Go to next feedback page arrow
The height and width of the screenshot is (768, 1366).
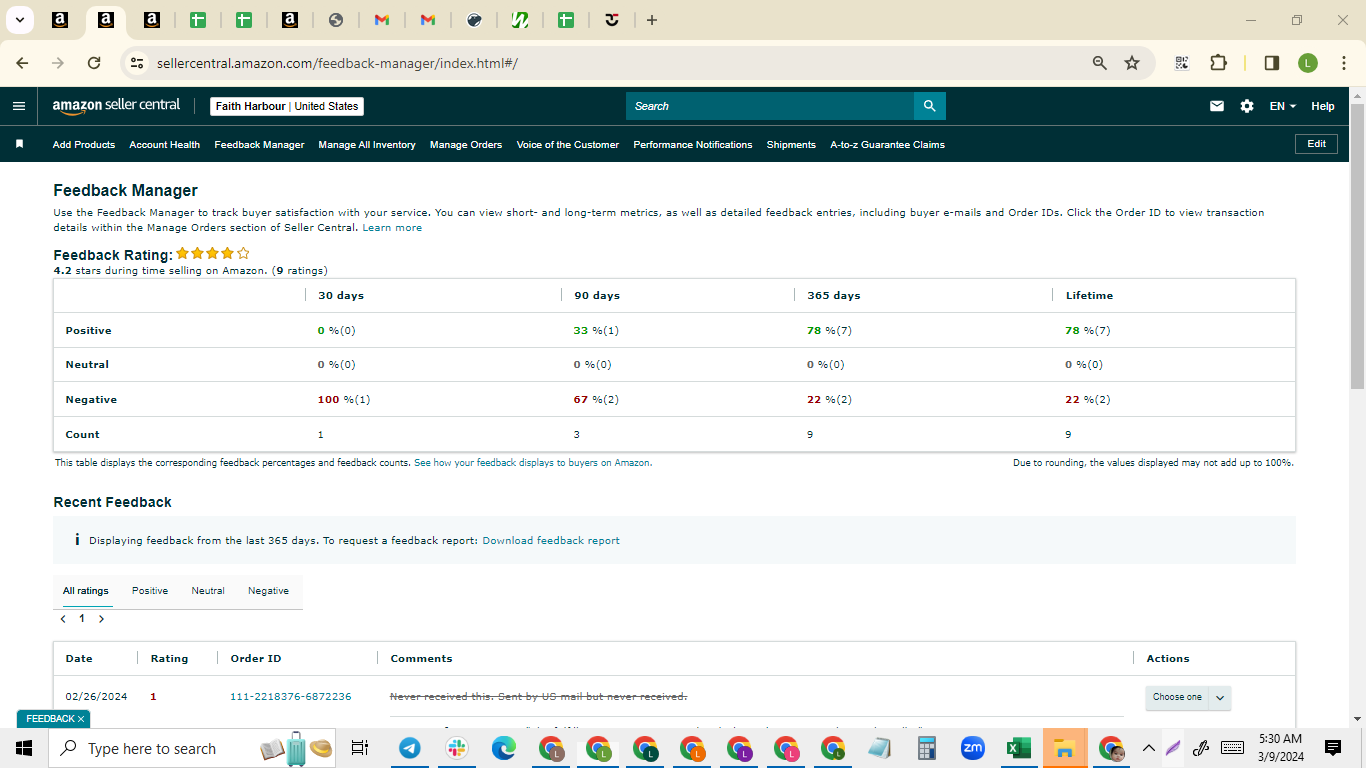point(101,619)
